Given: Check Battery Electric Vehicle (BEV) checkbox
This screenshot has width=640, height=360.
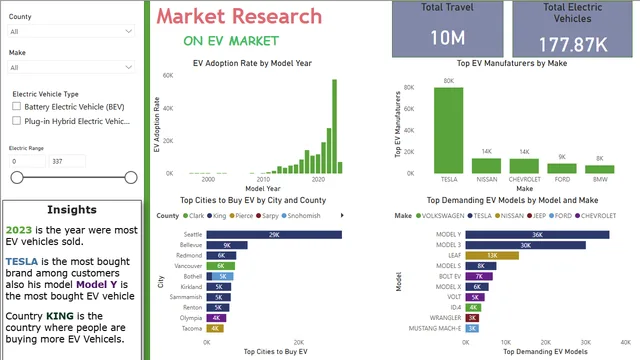Looking at the screenshot, I should (x=16, y=106).
